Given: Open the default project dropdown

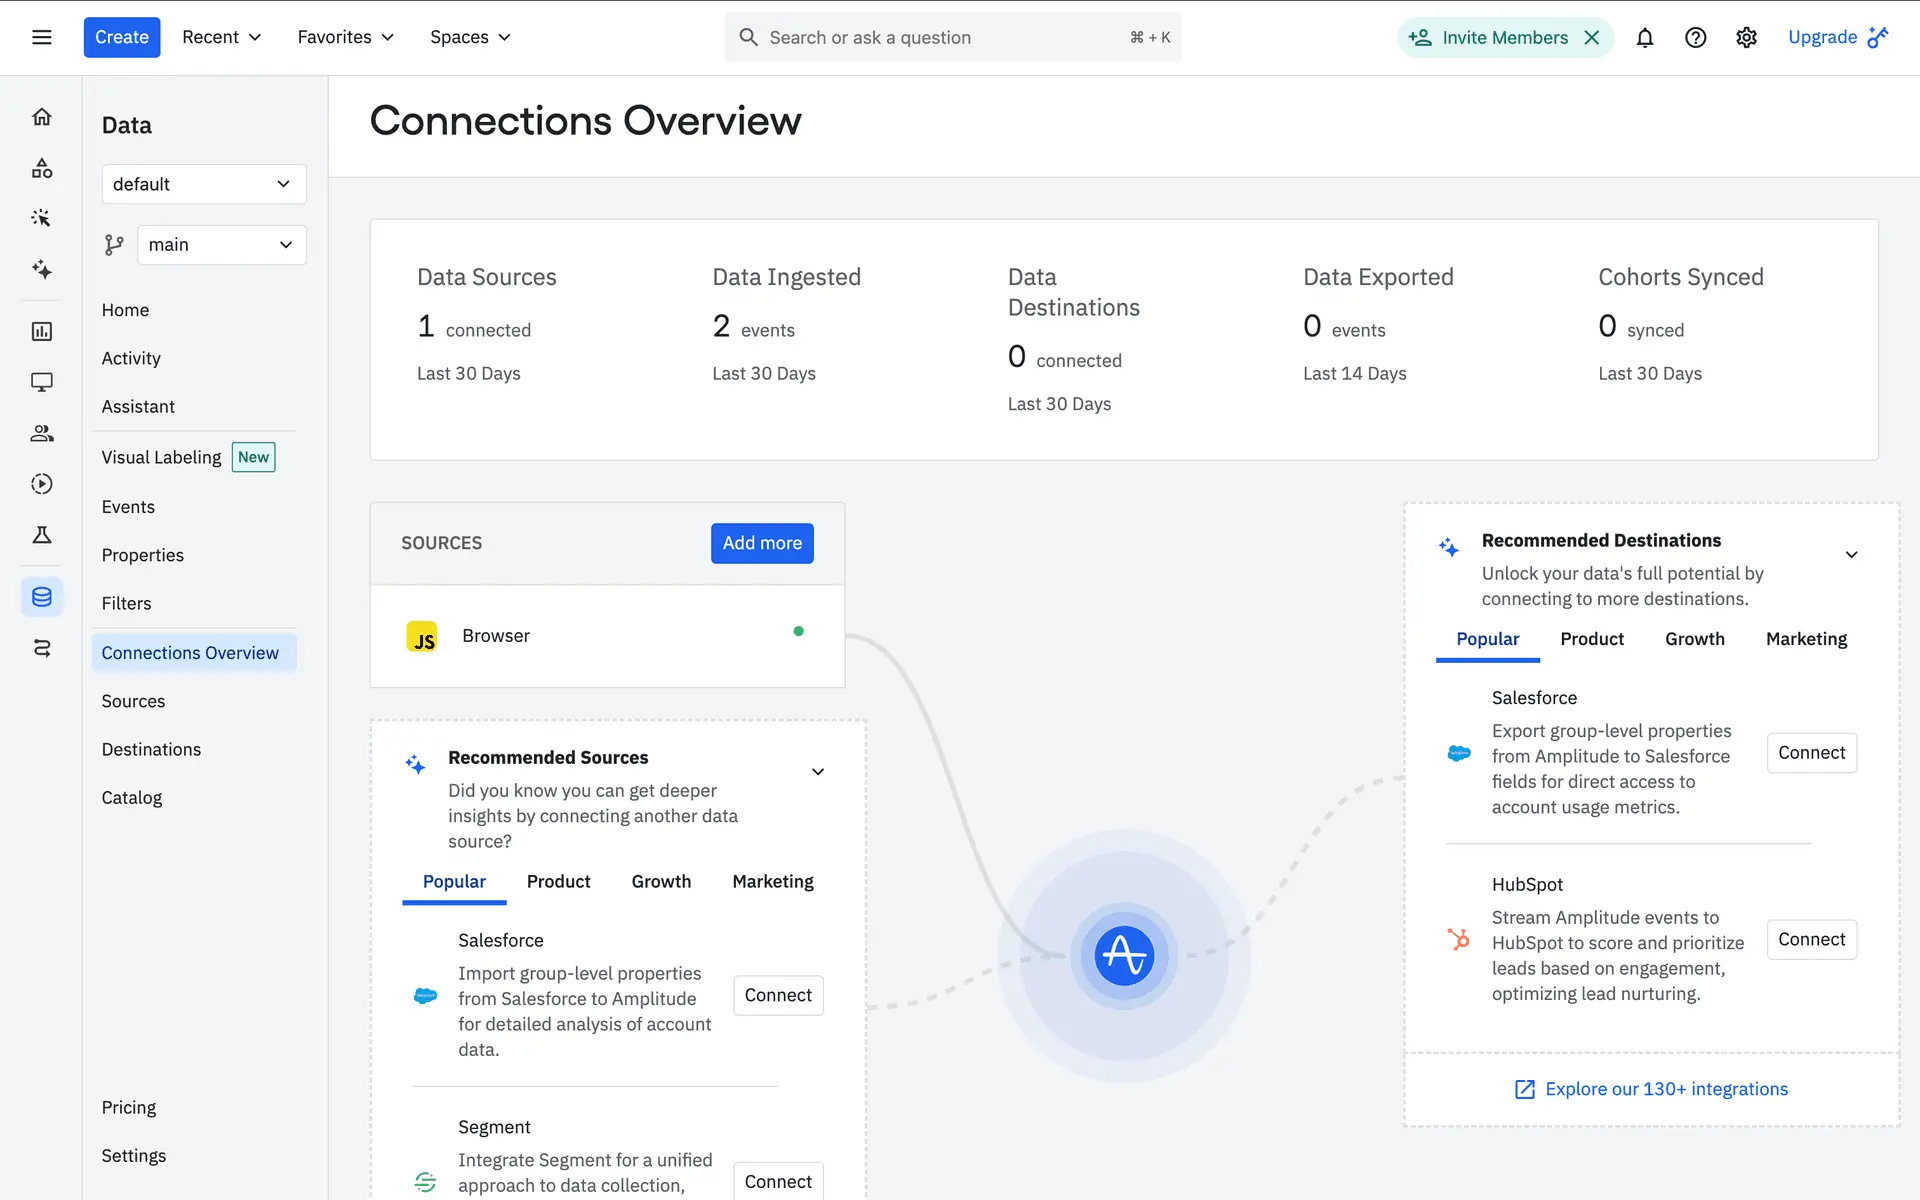Looking at the screenshot, I should (x=203, y=184).
